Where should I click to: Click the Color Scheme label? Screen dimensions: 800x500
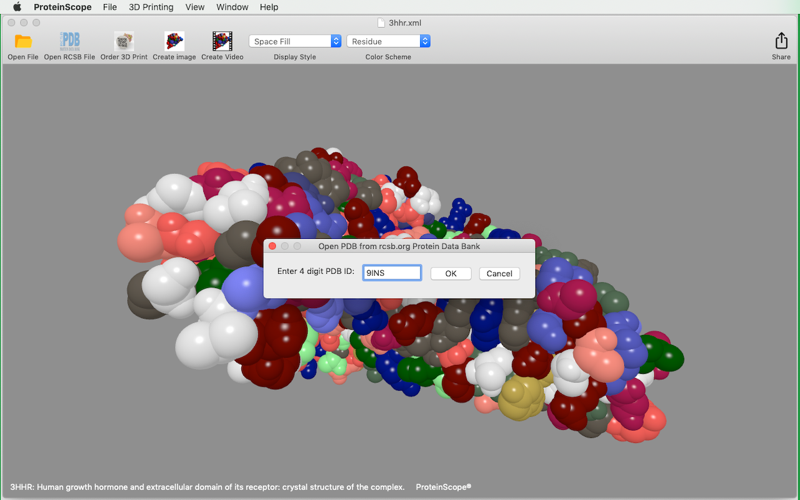388,57
